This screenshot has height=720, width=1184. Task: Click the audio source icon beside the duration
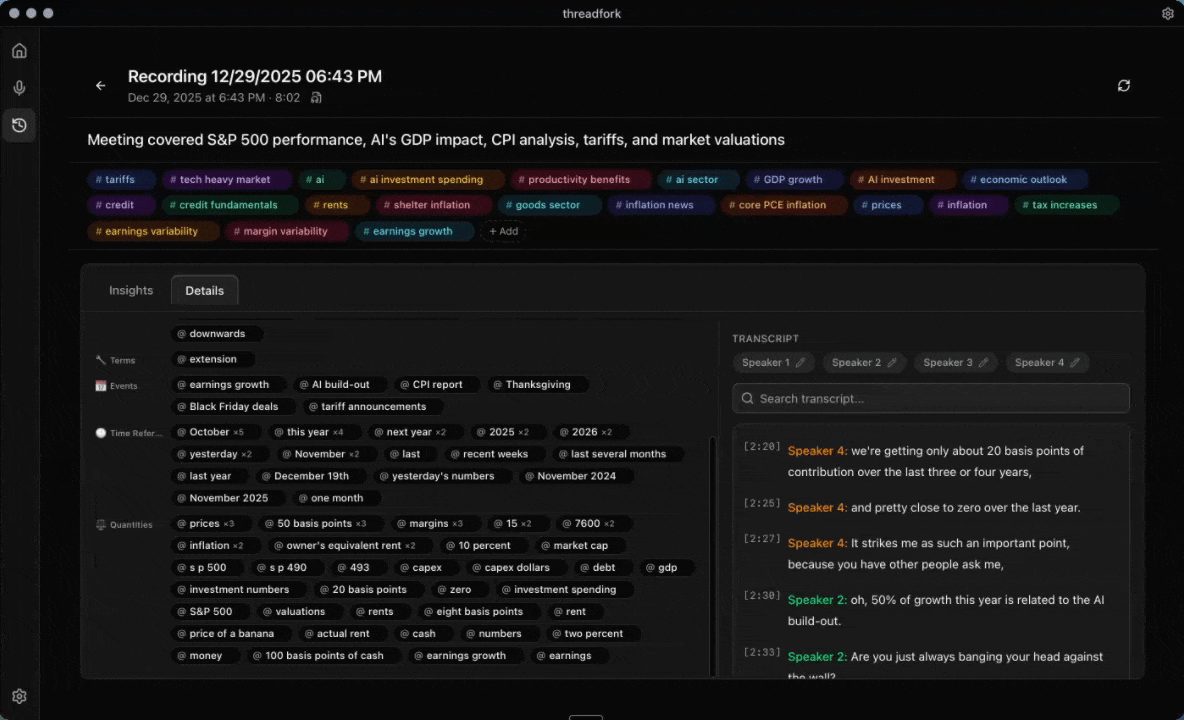pyautogui.click(x=316, y=98)
